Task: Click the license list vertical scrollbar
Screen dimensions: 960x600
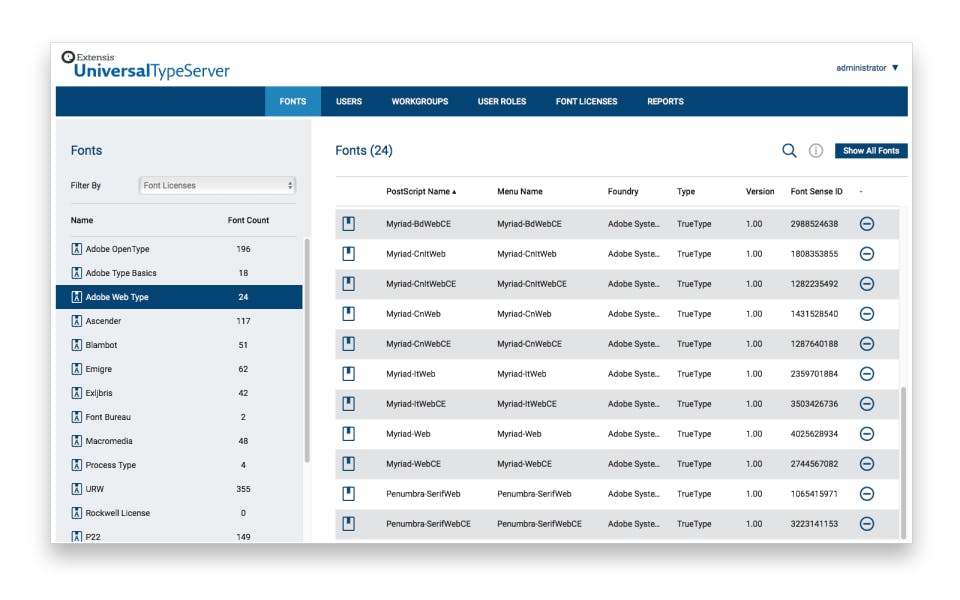Action: point(307,350)
